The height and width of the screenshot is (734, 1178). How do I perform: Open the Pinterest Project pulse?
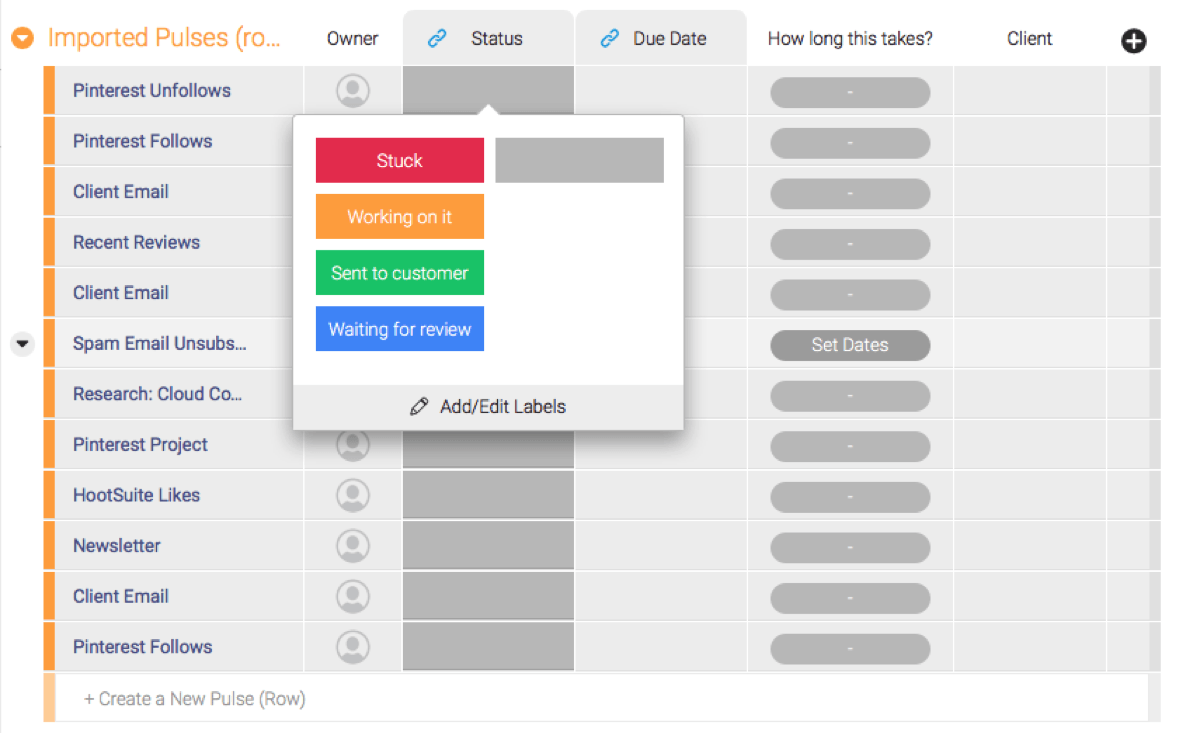pyautogui.click(x=140, y=445)
